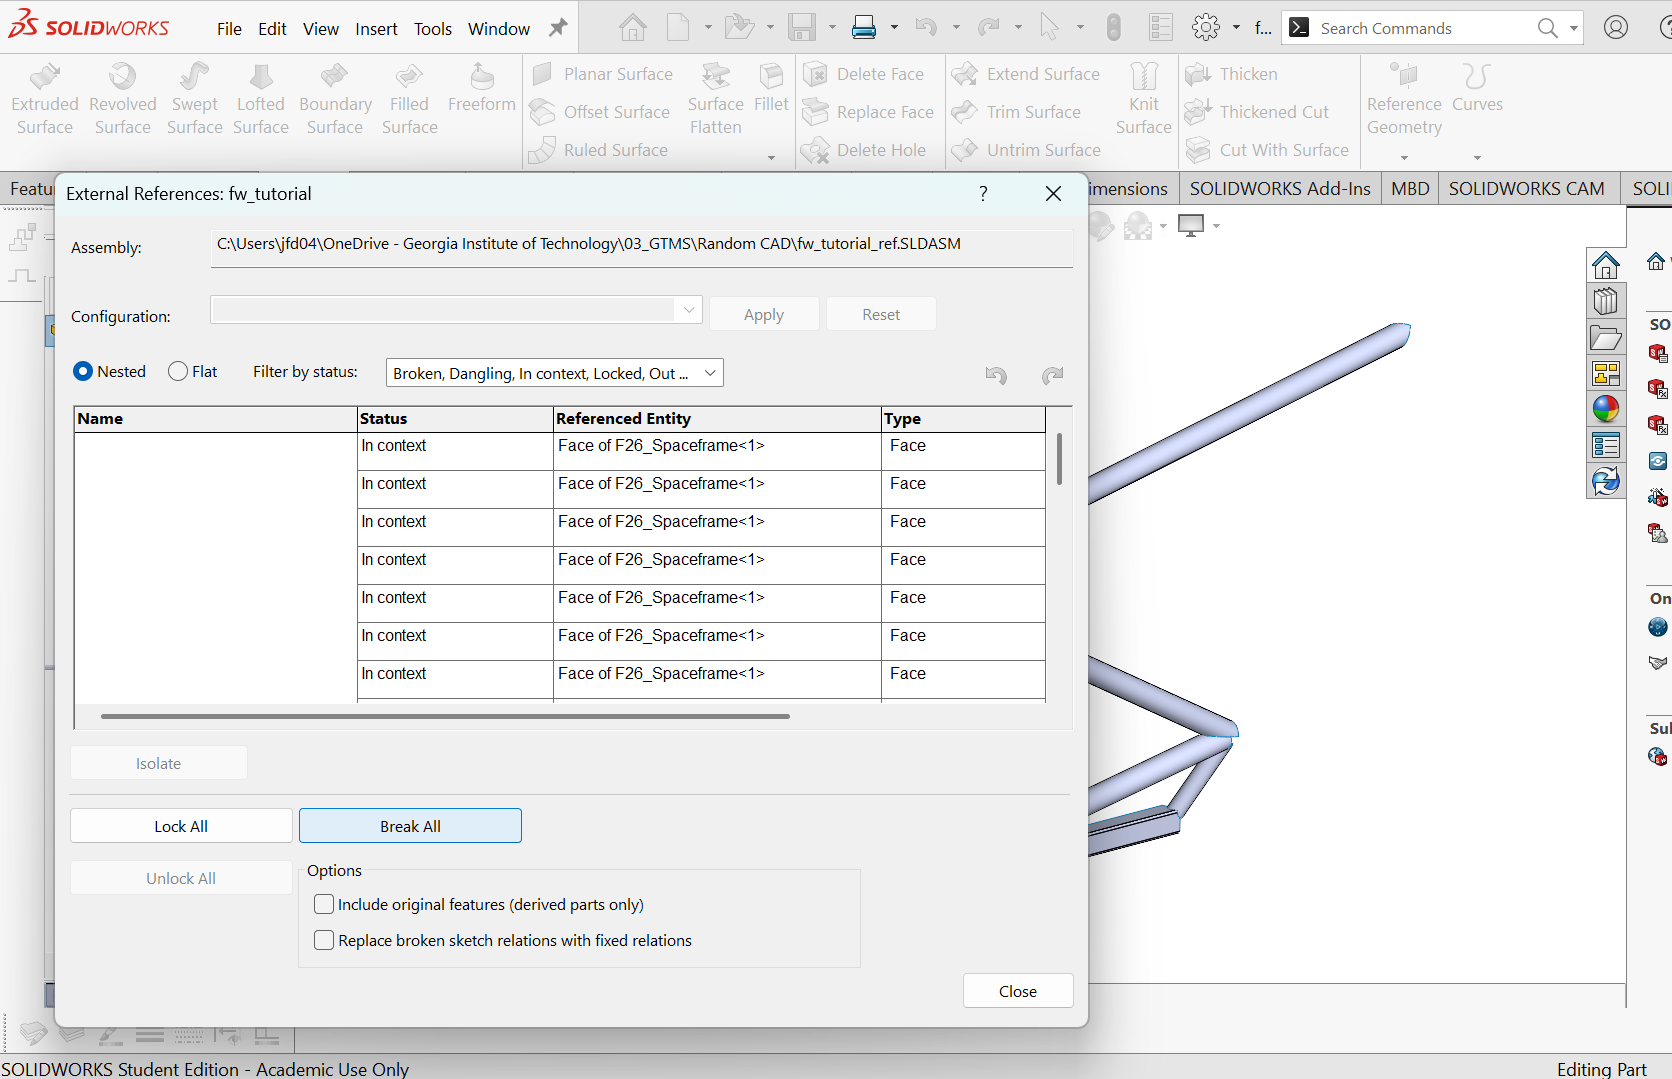Select the Nested radio button
The width and height of the screenshot is (1672, 1079).
(x=84, y=372)
